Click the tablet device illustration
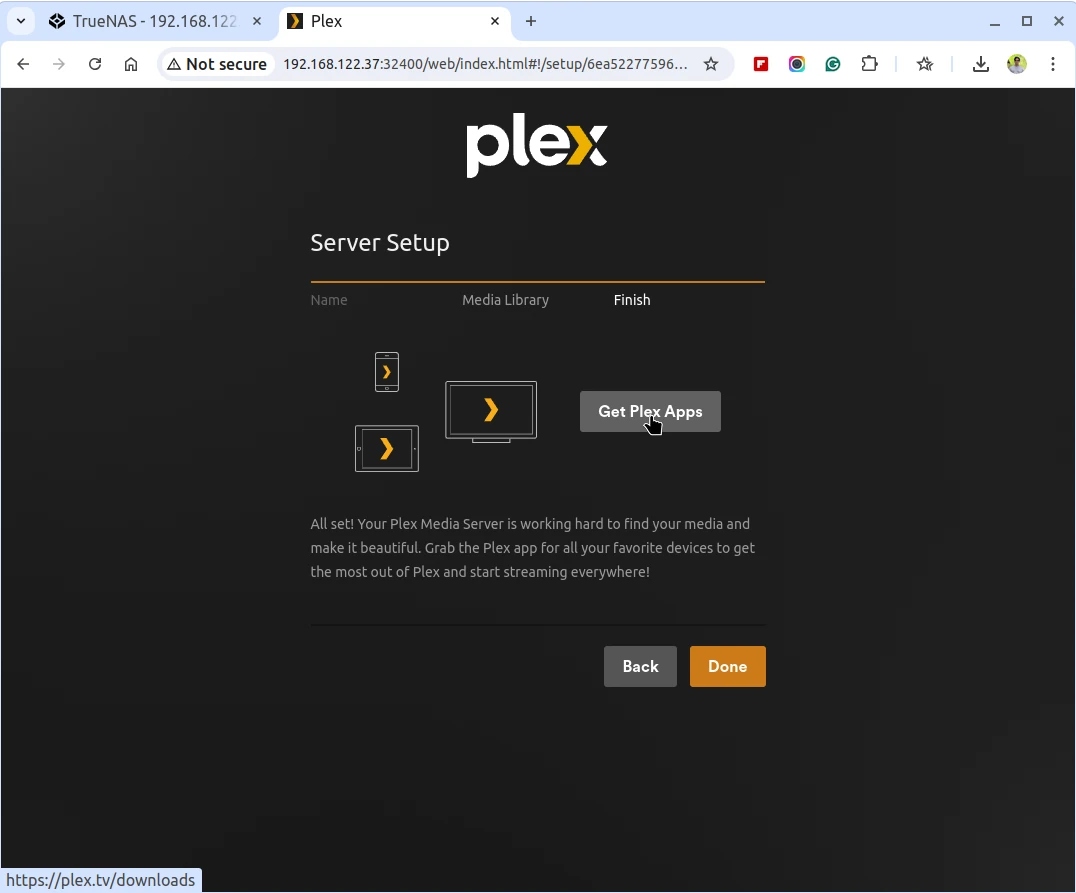The height and width of the screenshot is (893, 1076). coord(387,449)
